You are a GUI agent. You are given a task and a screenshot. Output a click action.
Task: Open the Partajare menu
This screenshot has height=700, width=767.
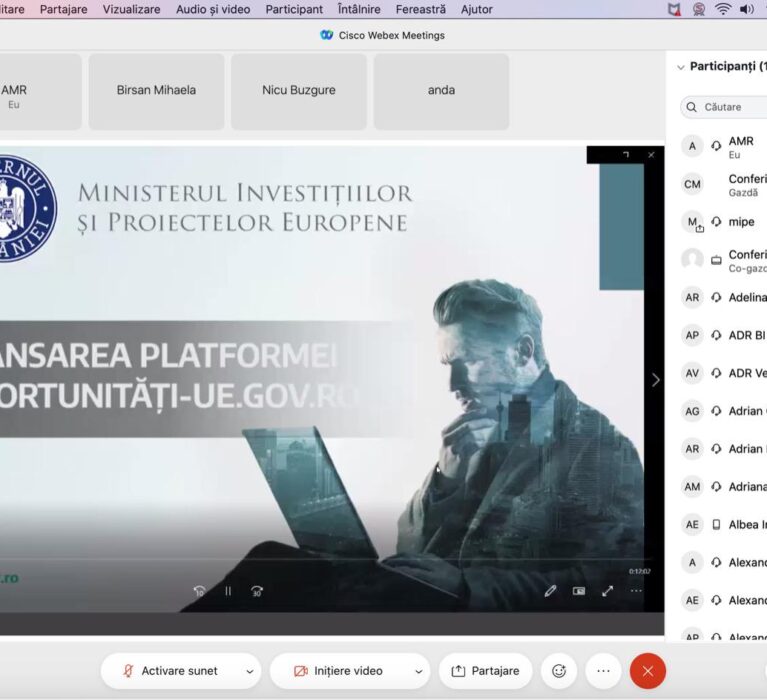pyautogui.click(x=64, y=9)
